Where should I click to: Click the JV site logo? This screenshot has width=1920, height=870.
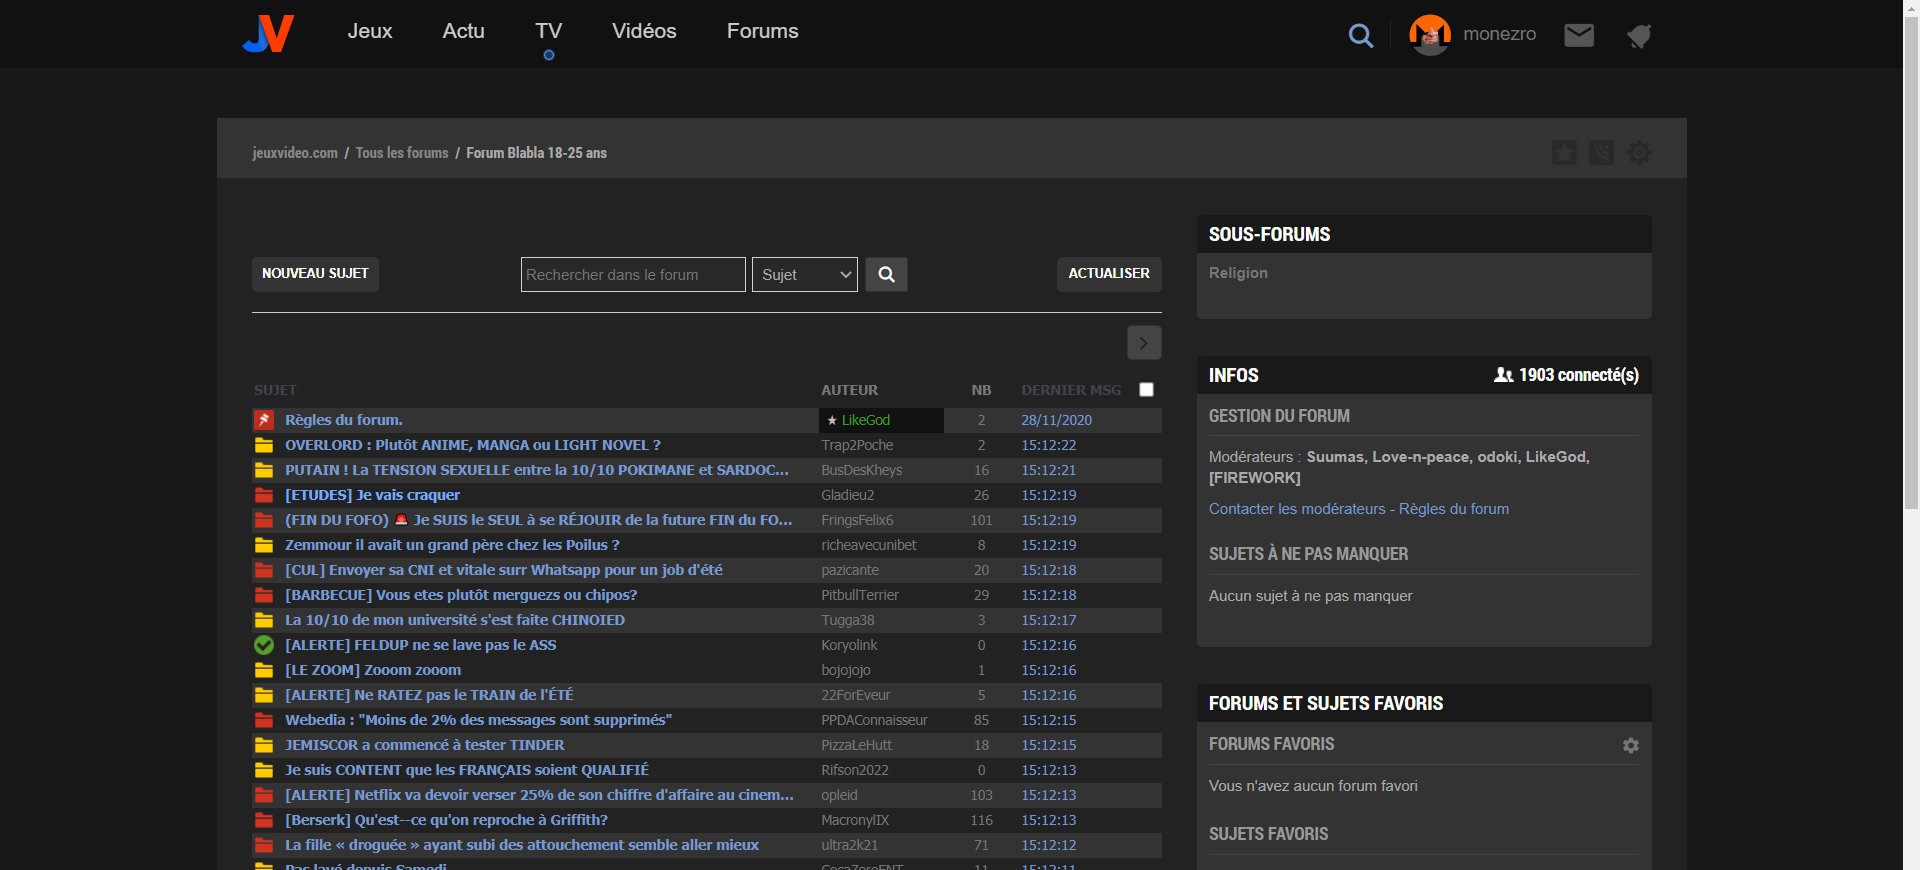[268, 33]
